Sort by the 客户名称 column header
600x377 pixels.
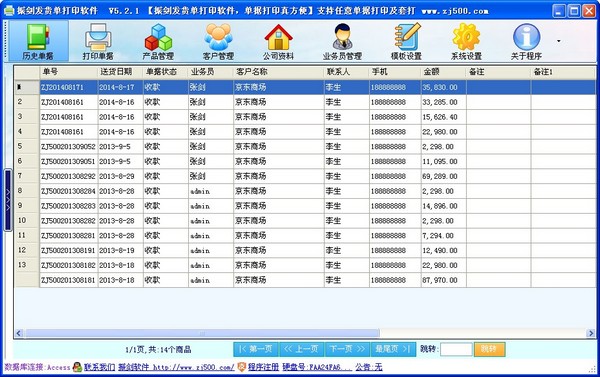click(279, 72)
